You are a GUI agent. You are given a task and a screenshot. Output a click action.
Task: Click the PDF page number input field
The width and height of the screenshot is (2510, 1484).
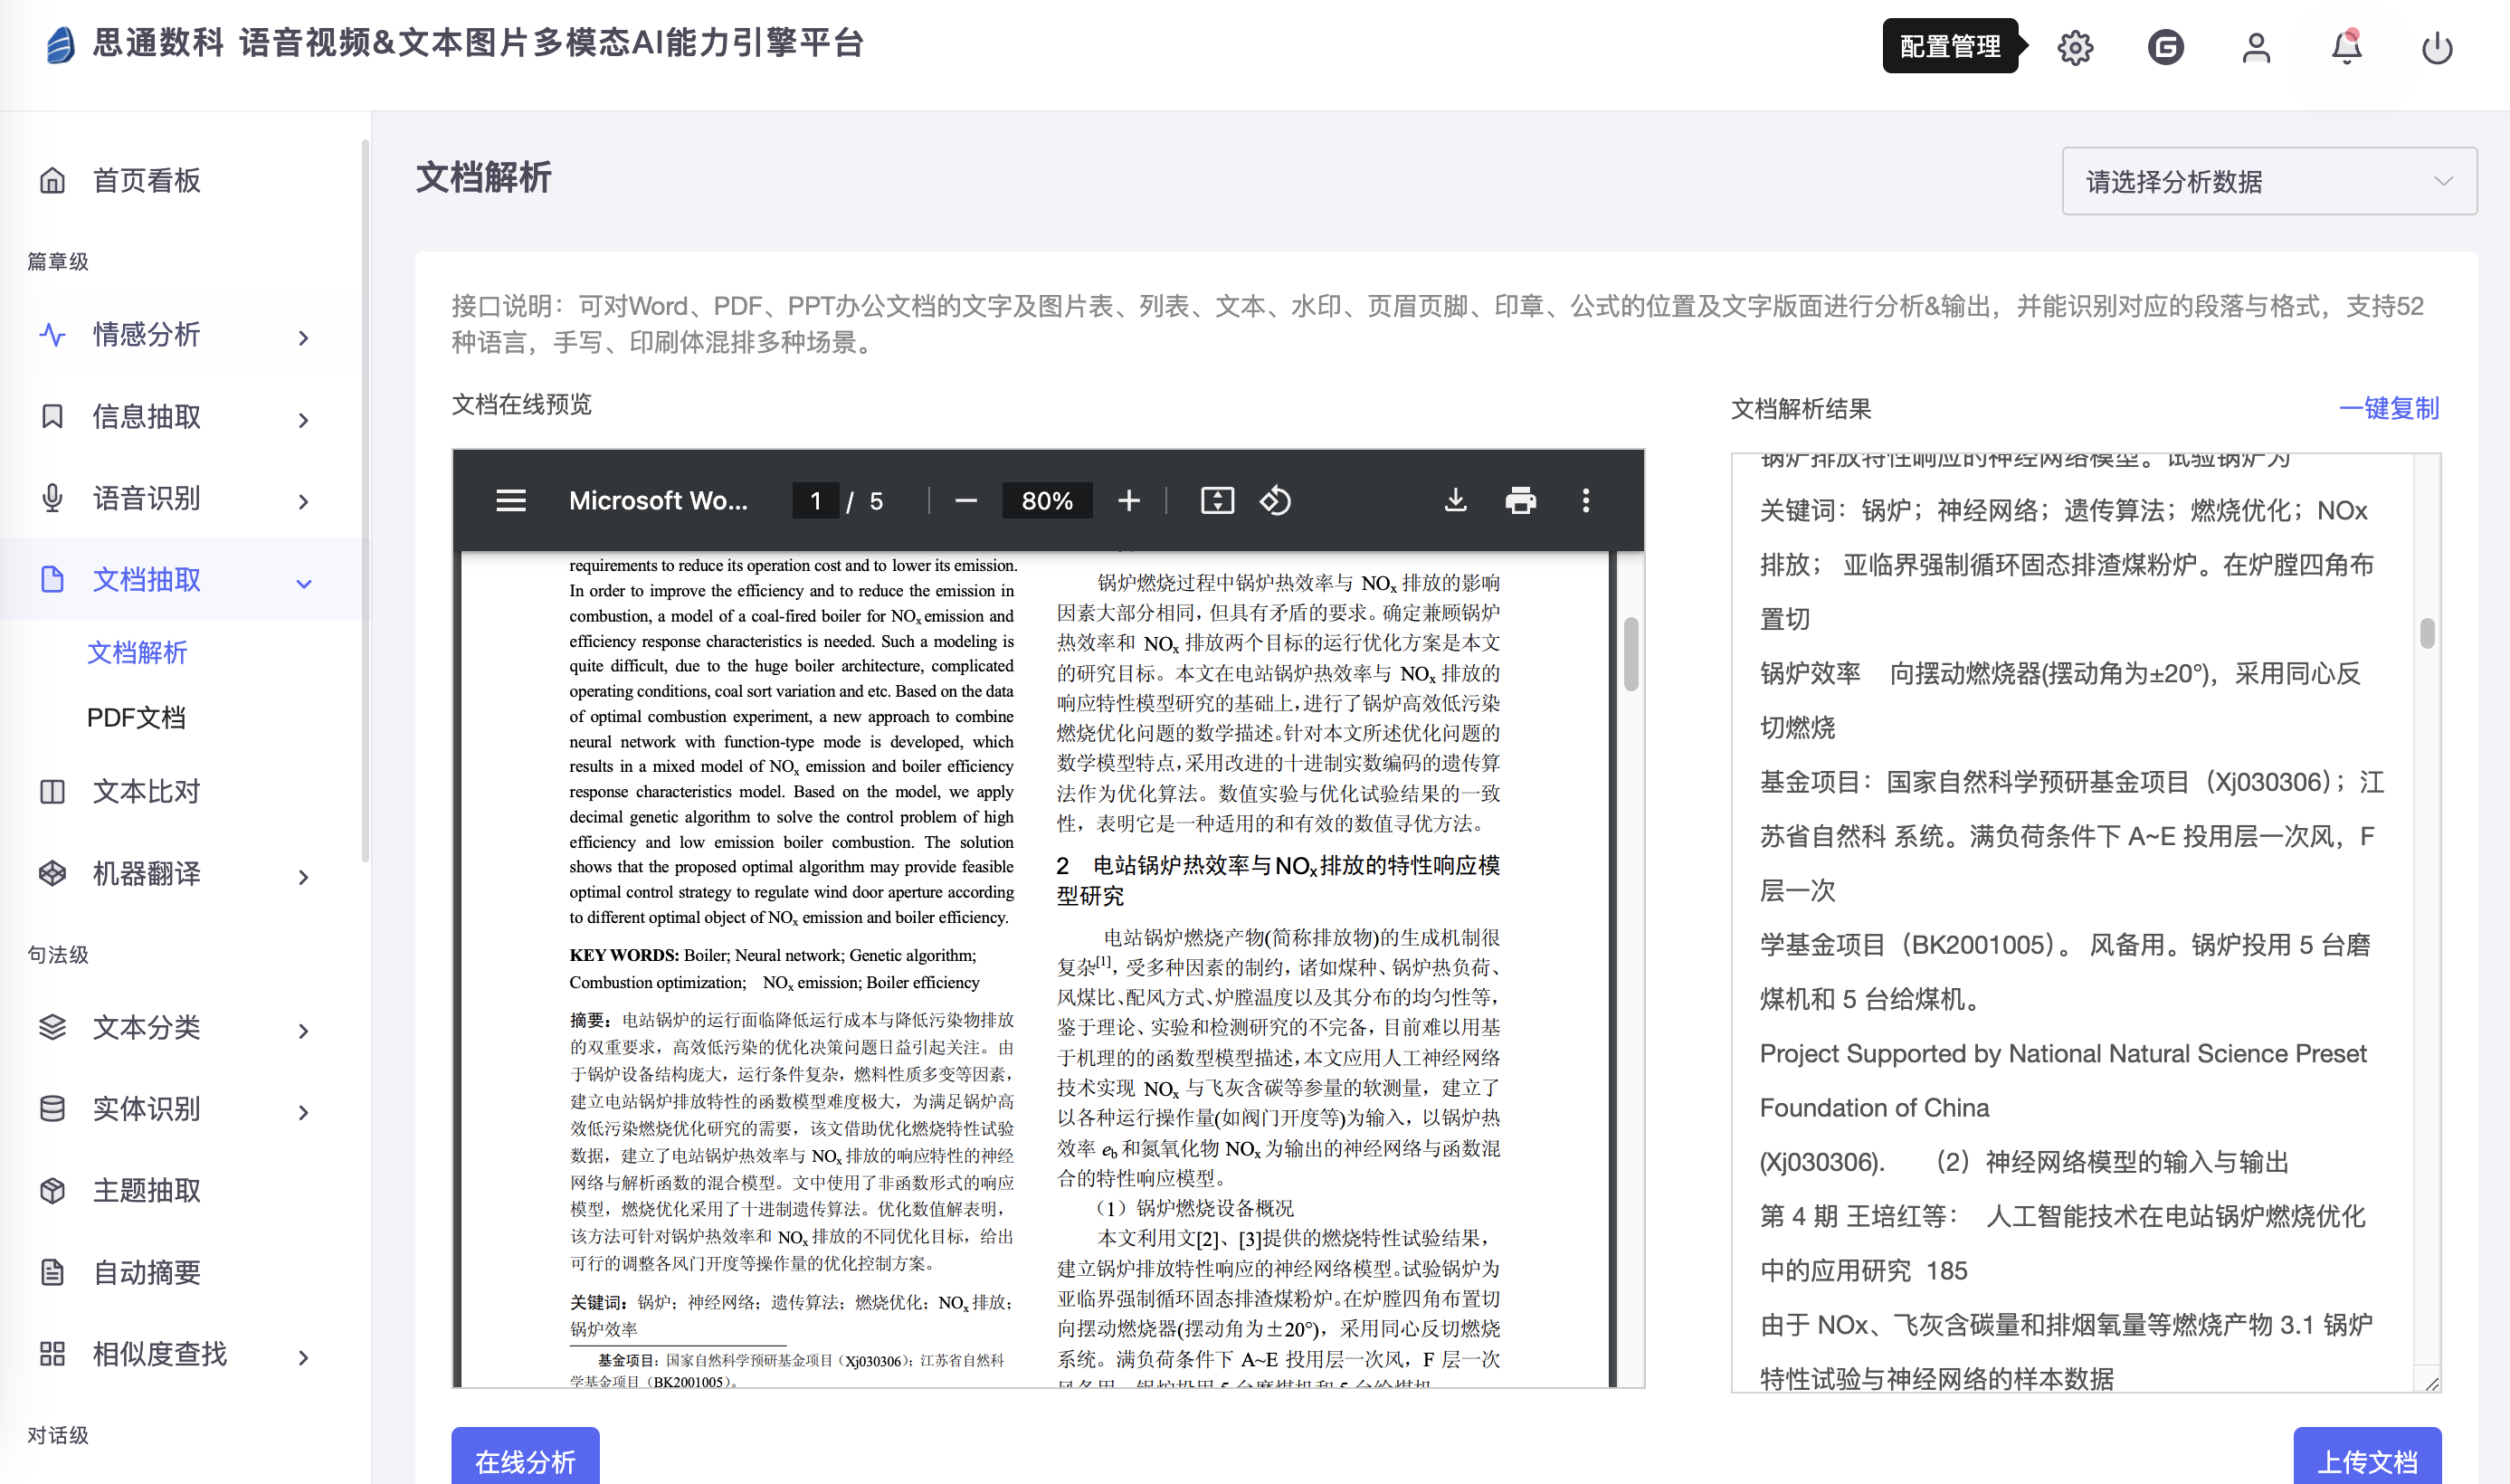pos(815,500)
